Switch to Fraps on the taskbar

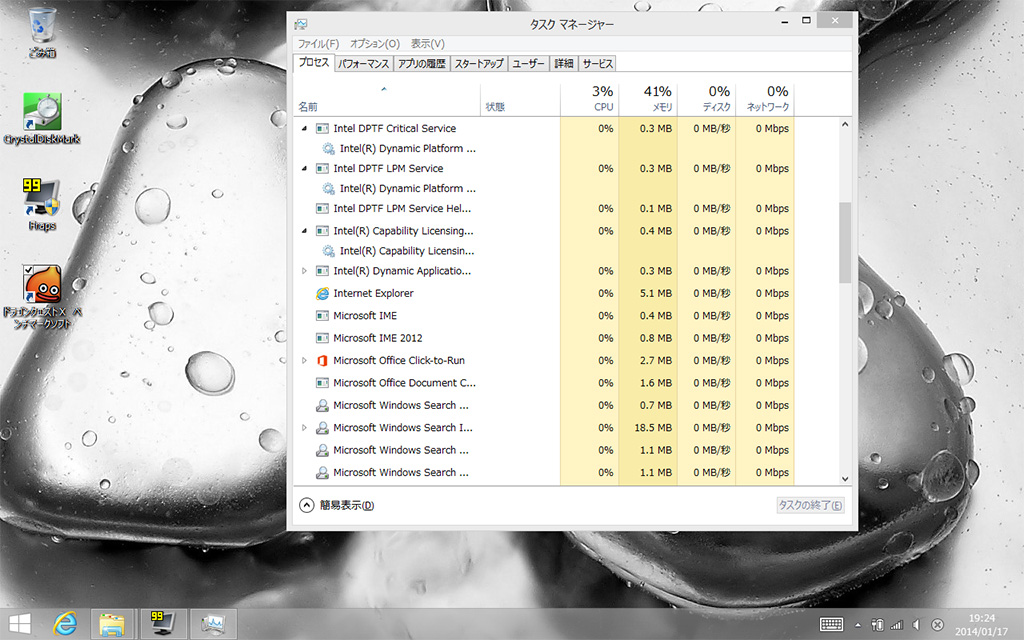pos(161,624)
